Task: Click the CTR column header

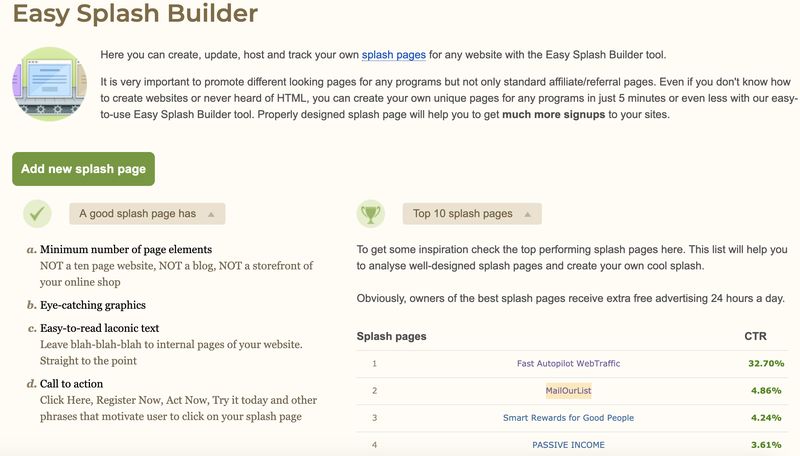Action: point(756,336)
